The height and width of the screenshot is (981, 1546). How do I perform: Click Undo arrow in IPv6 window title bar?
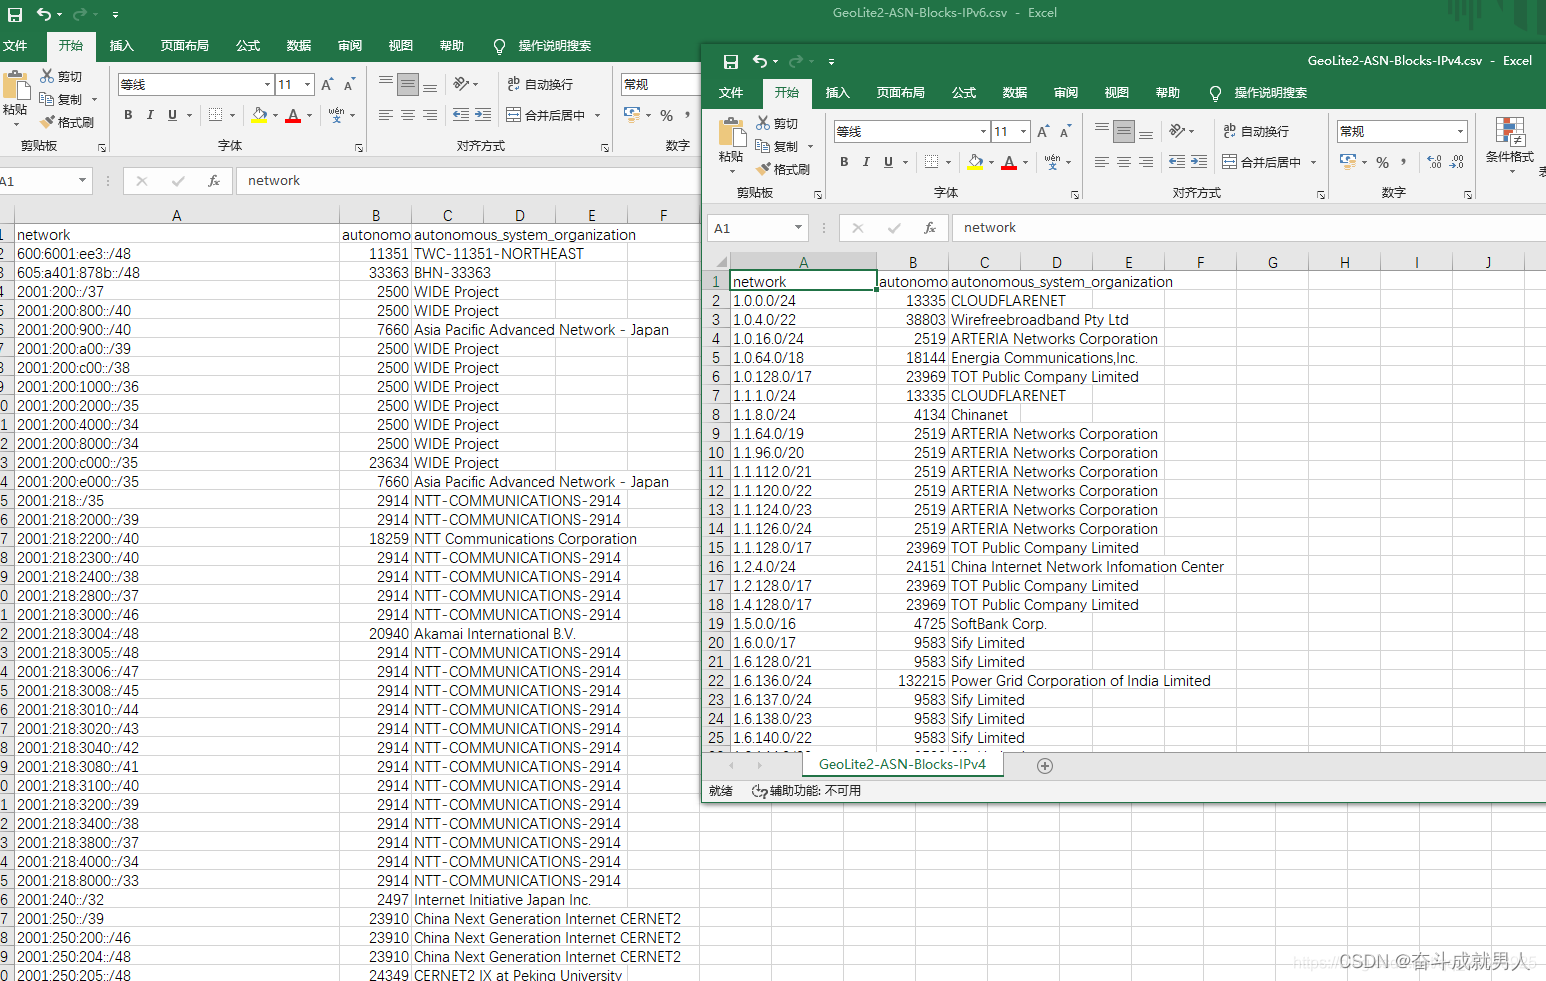[x=44, y=15]
